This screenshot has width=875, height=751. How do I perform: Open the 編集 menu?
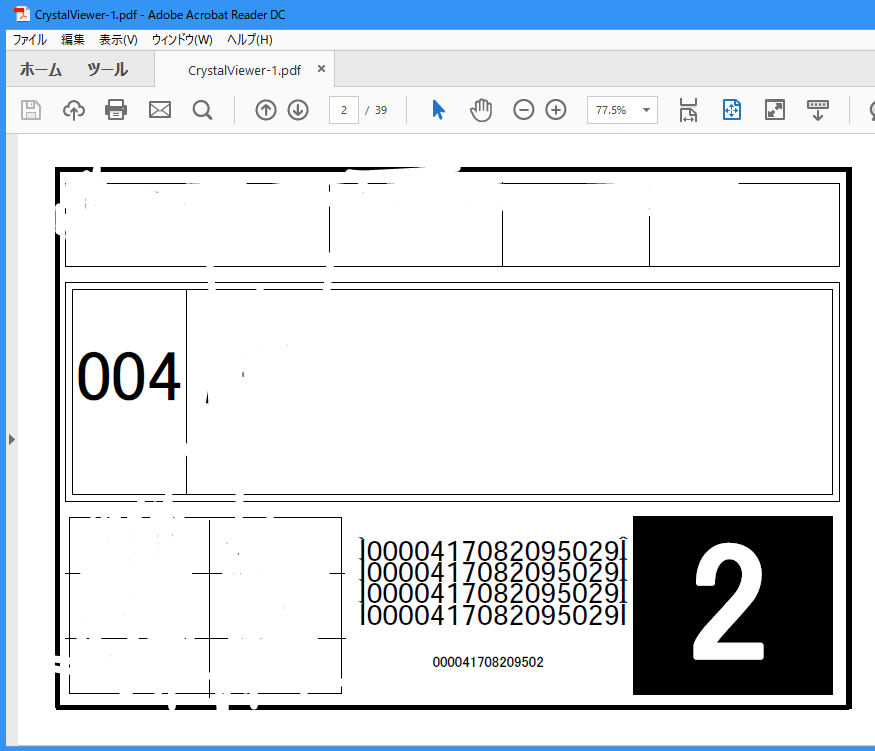pyautogui.click(x=73, y=40)
